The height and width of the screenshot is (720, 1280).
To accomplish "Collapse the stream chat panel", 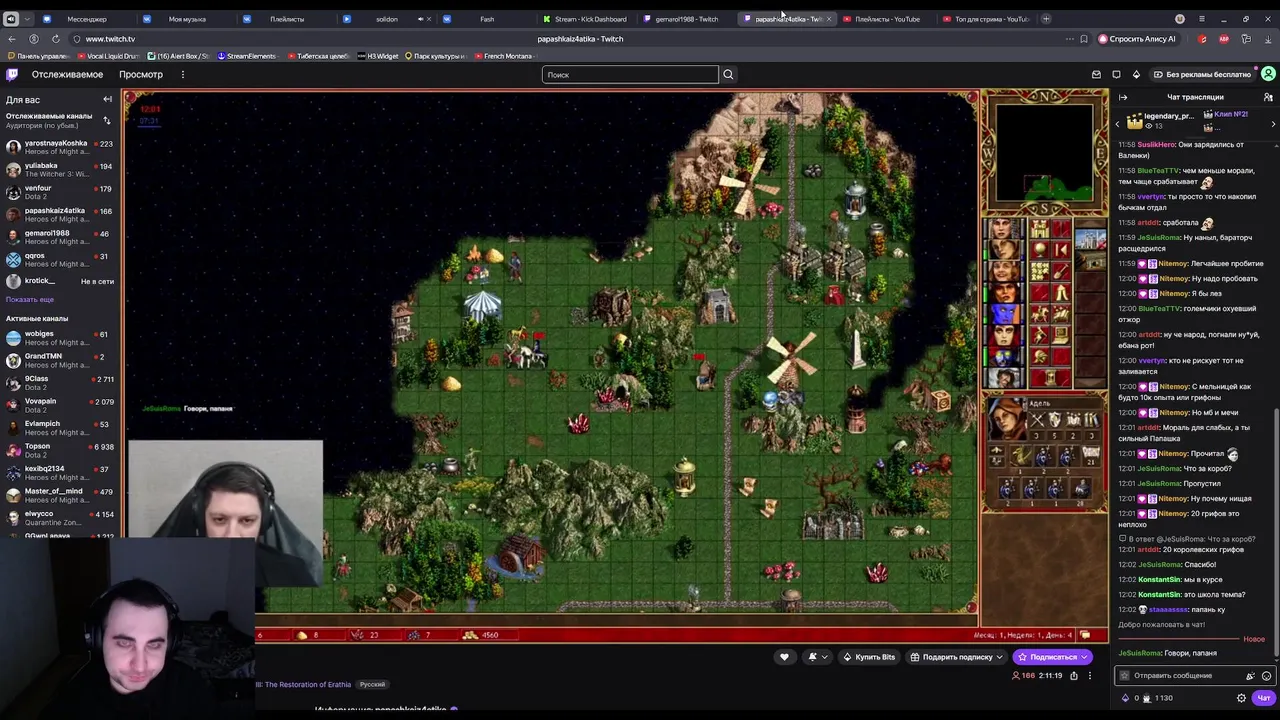I will [1123, 97].
